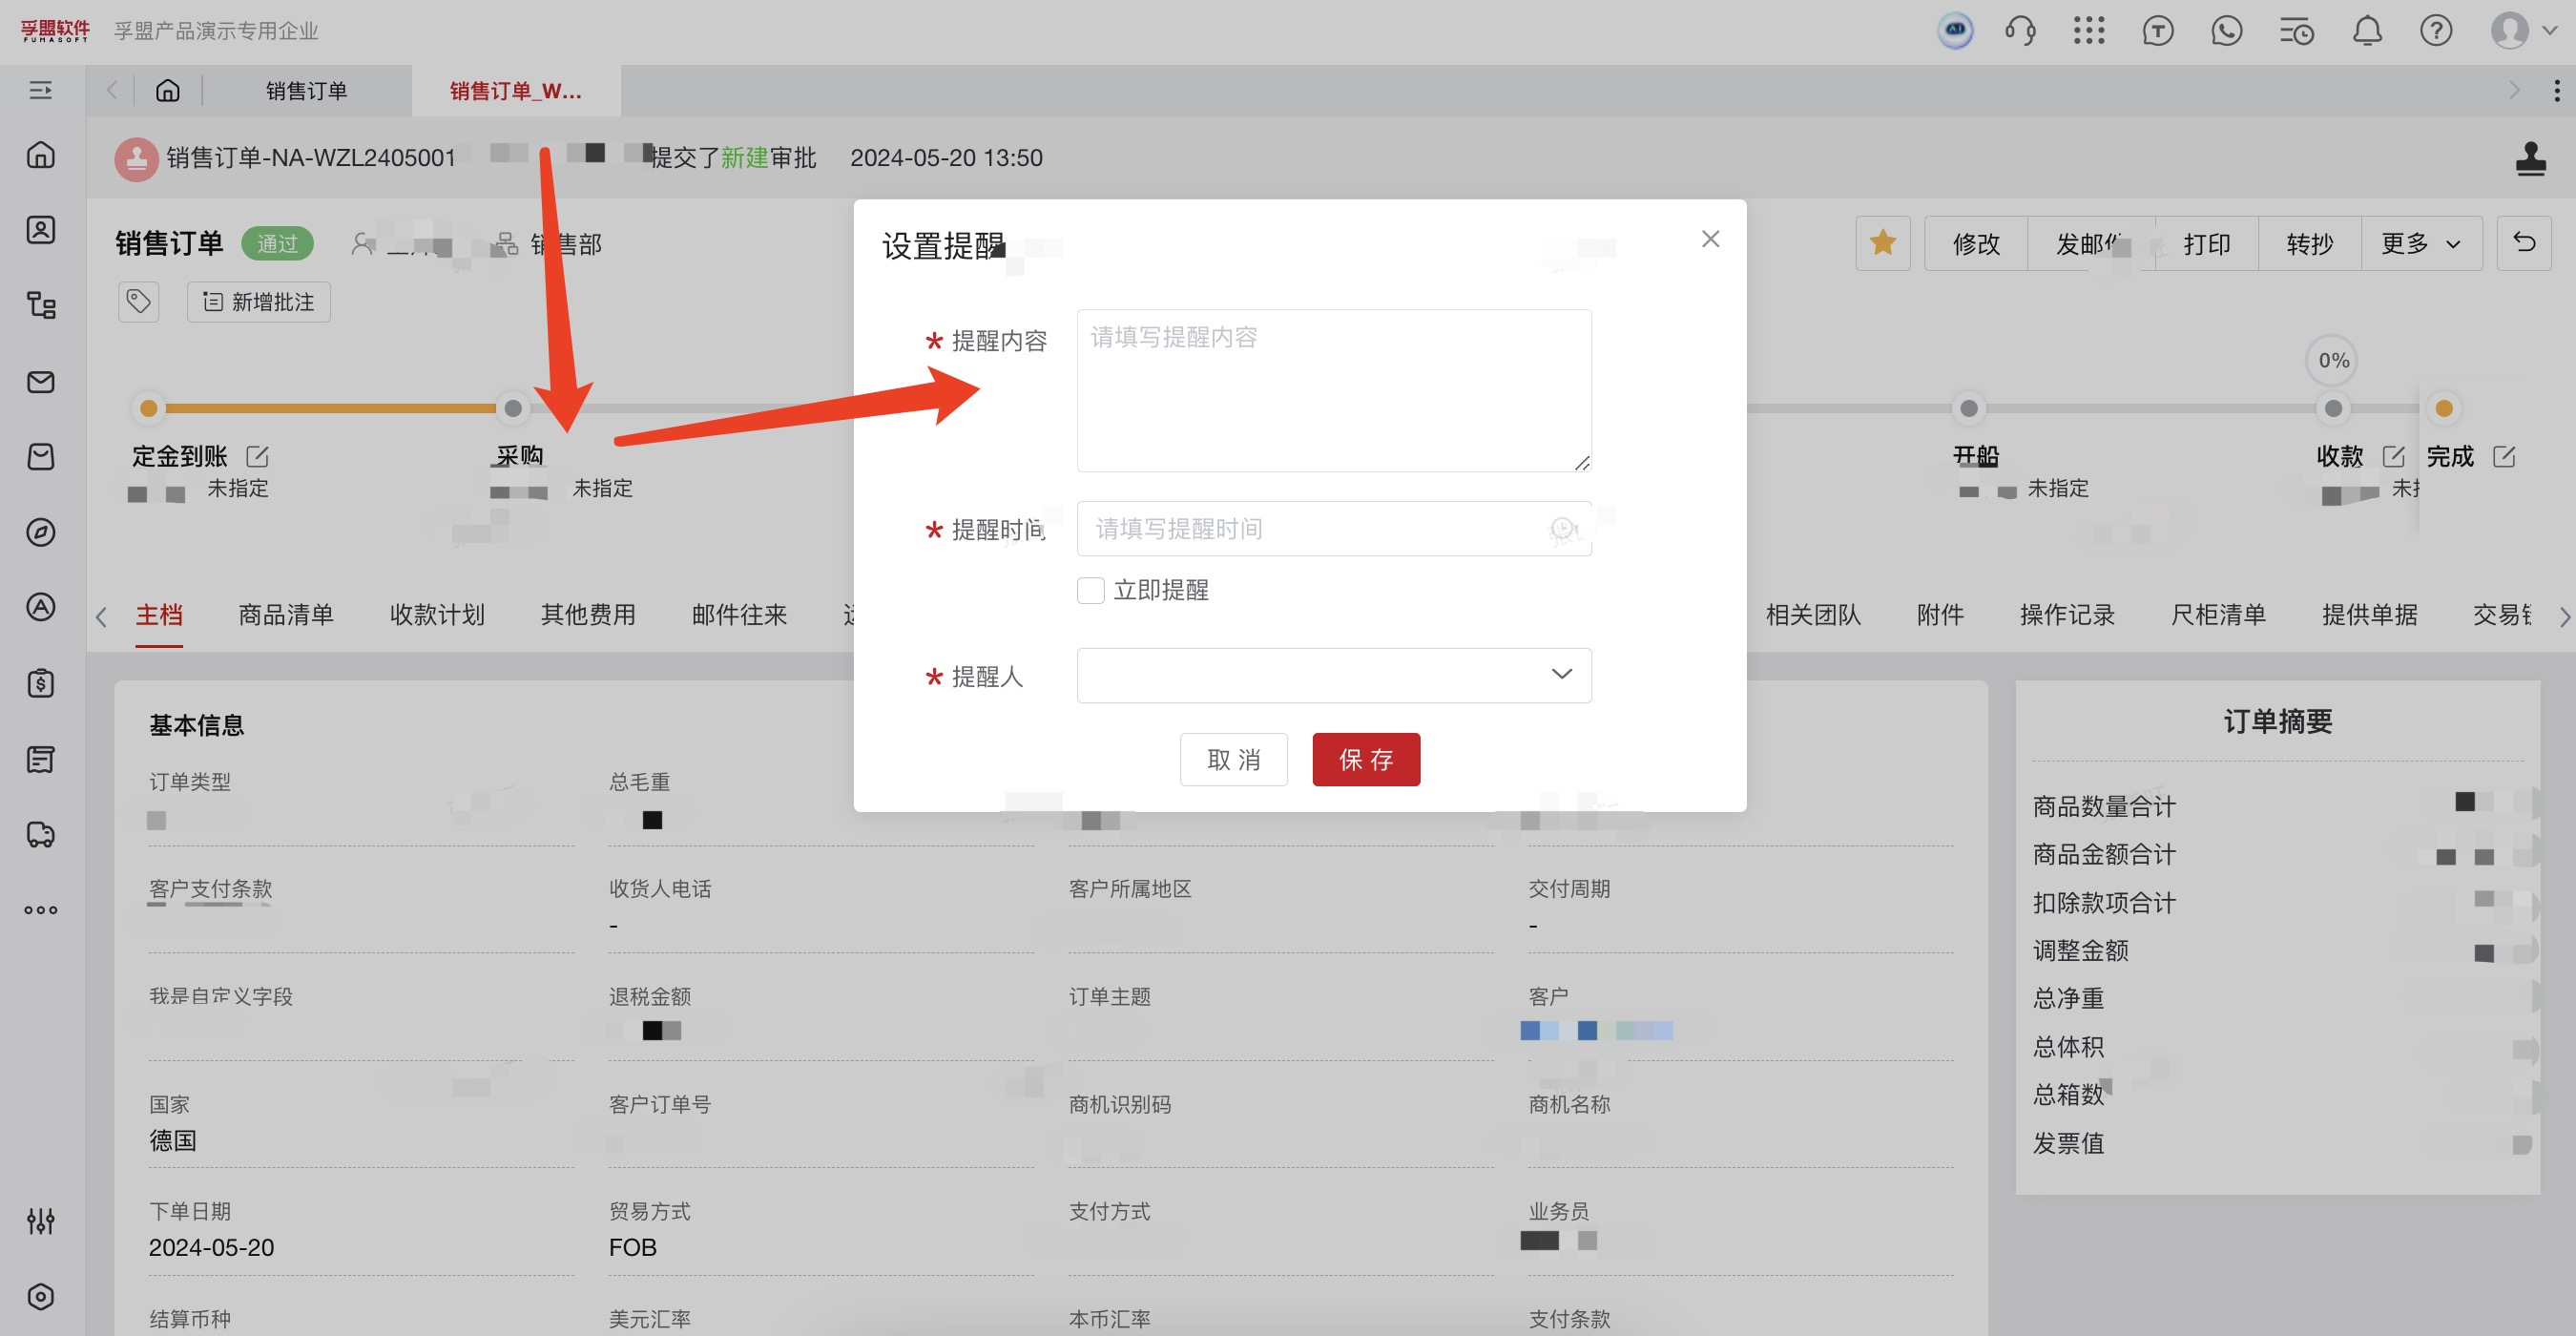Expand the 更多 dropdown menu
The image size is (2576, 1336).
point(2420,242)
